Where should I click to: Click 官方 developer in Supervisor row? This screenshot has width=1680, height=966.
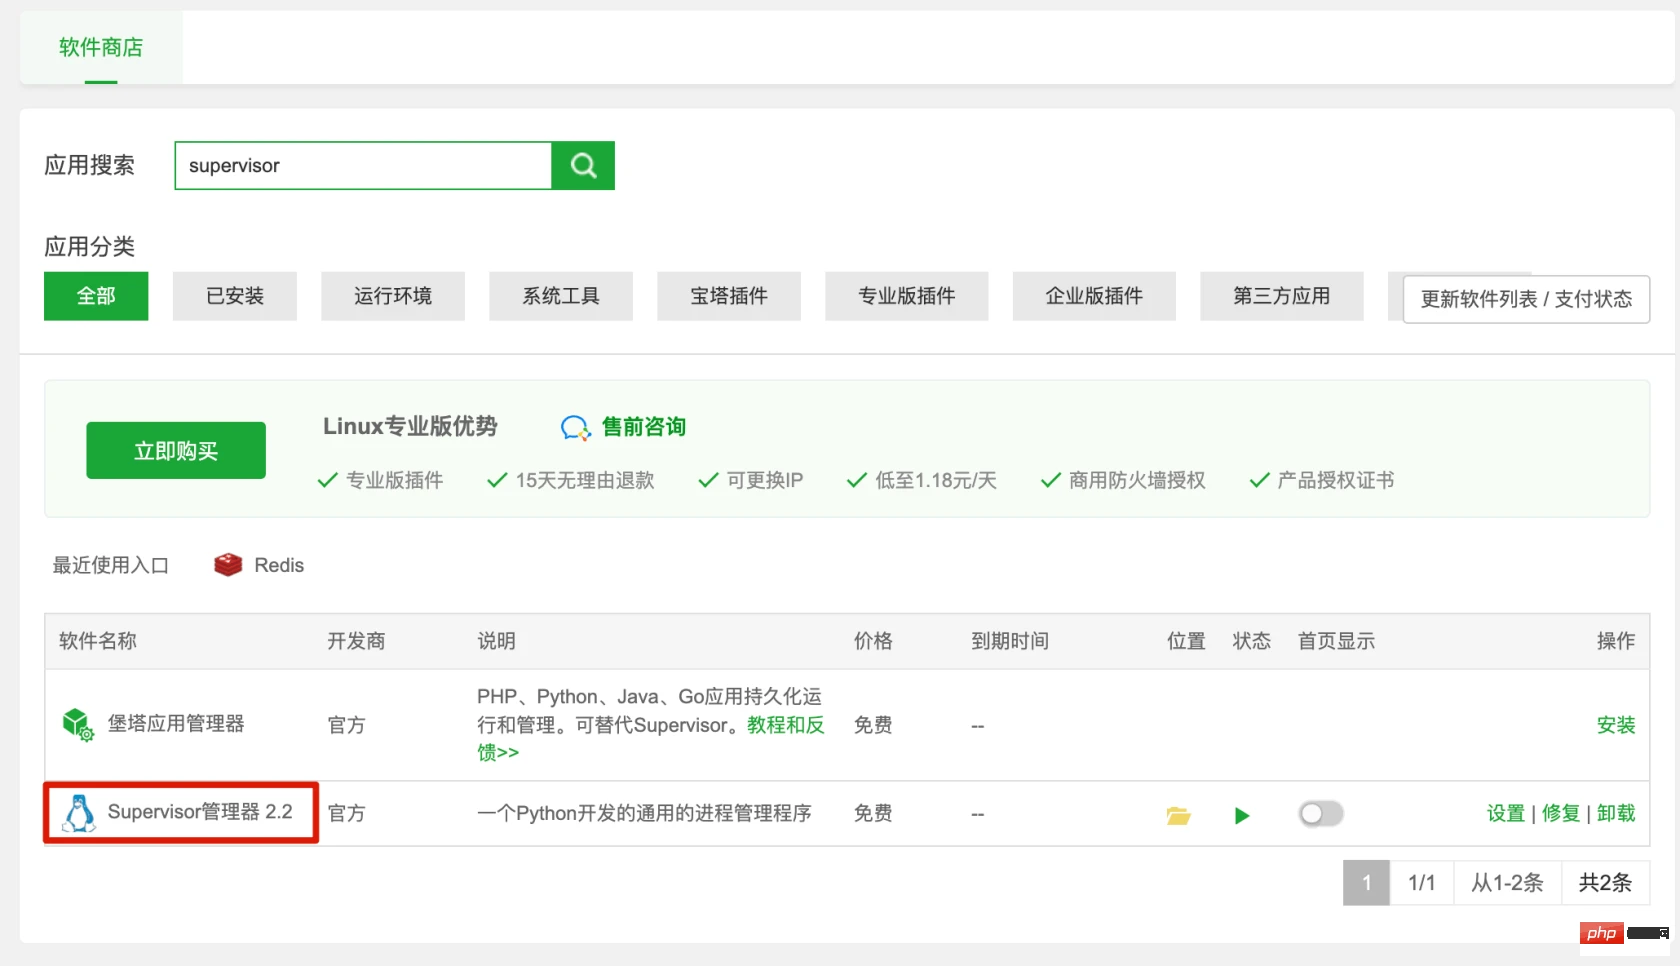[346, 813]
